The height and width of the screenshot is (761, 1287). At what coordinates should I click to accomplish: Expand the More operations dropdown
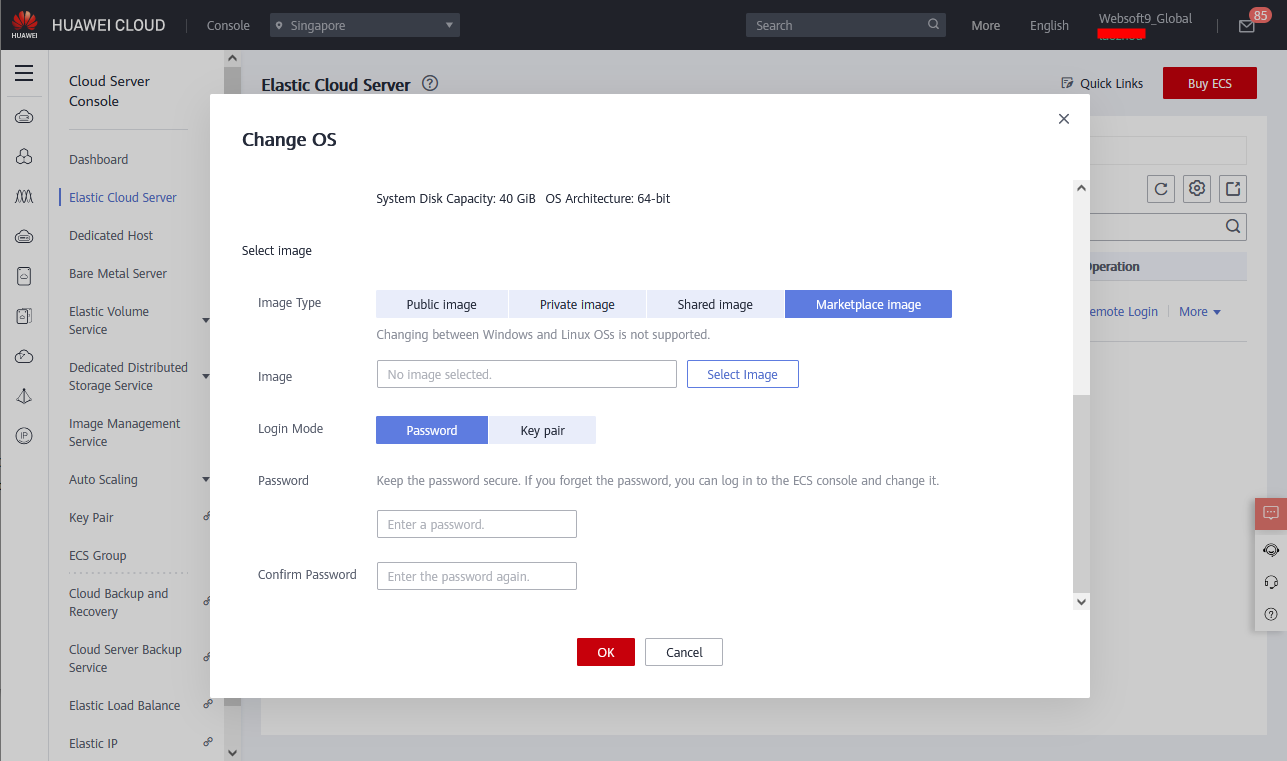tap(1199, 312)
